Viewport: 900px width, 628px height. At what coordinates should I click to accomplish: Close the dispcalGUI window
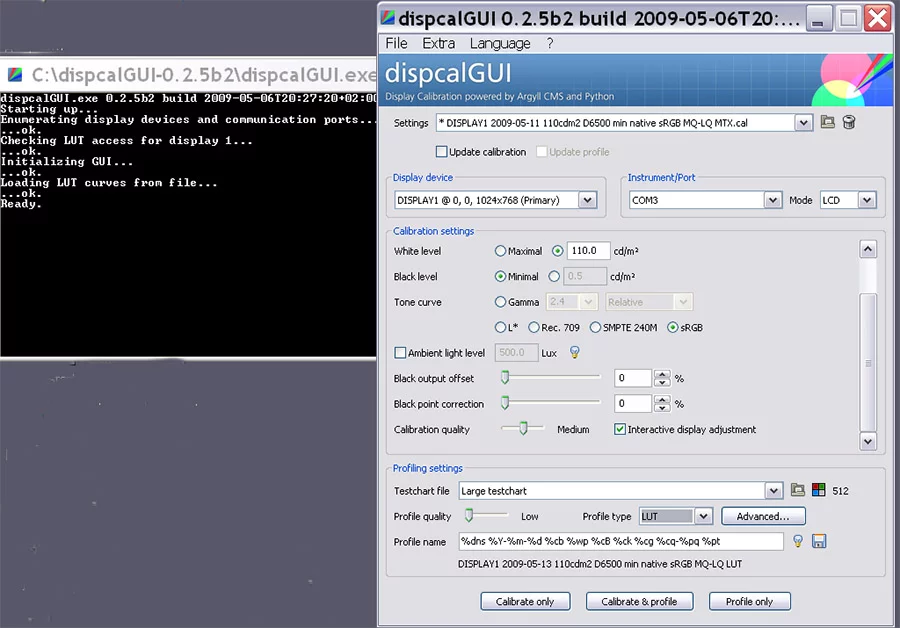pyautogui.click(x=878, y=18)
